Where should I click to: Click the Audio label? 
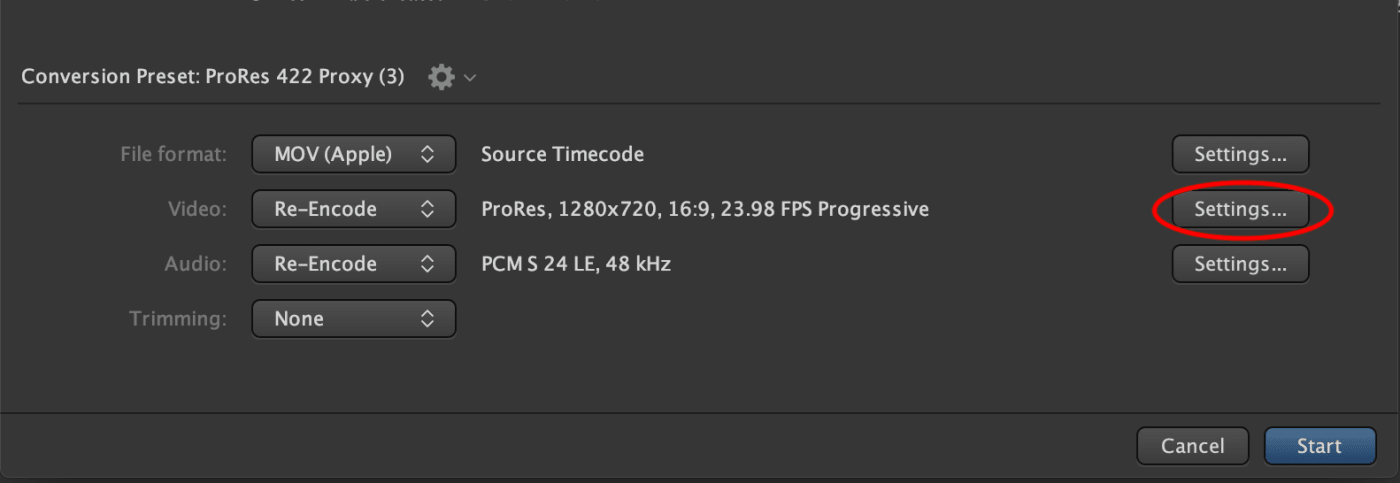[x=196, y=264]
